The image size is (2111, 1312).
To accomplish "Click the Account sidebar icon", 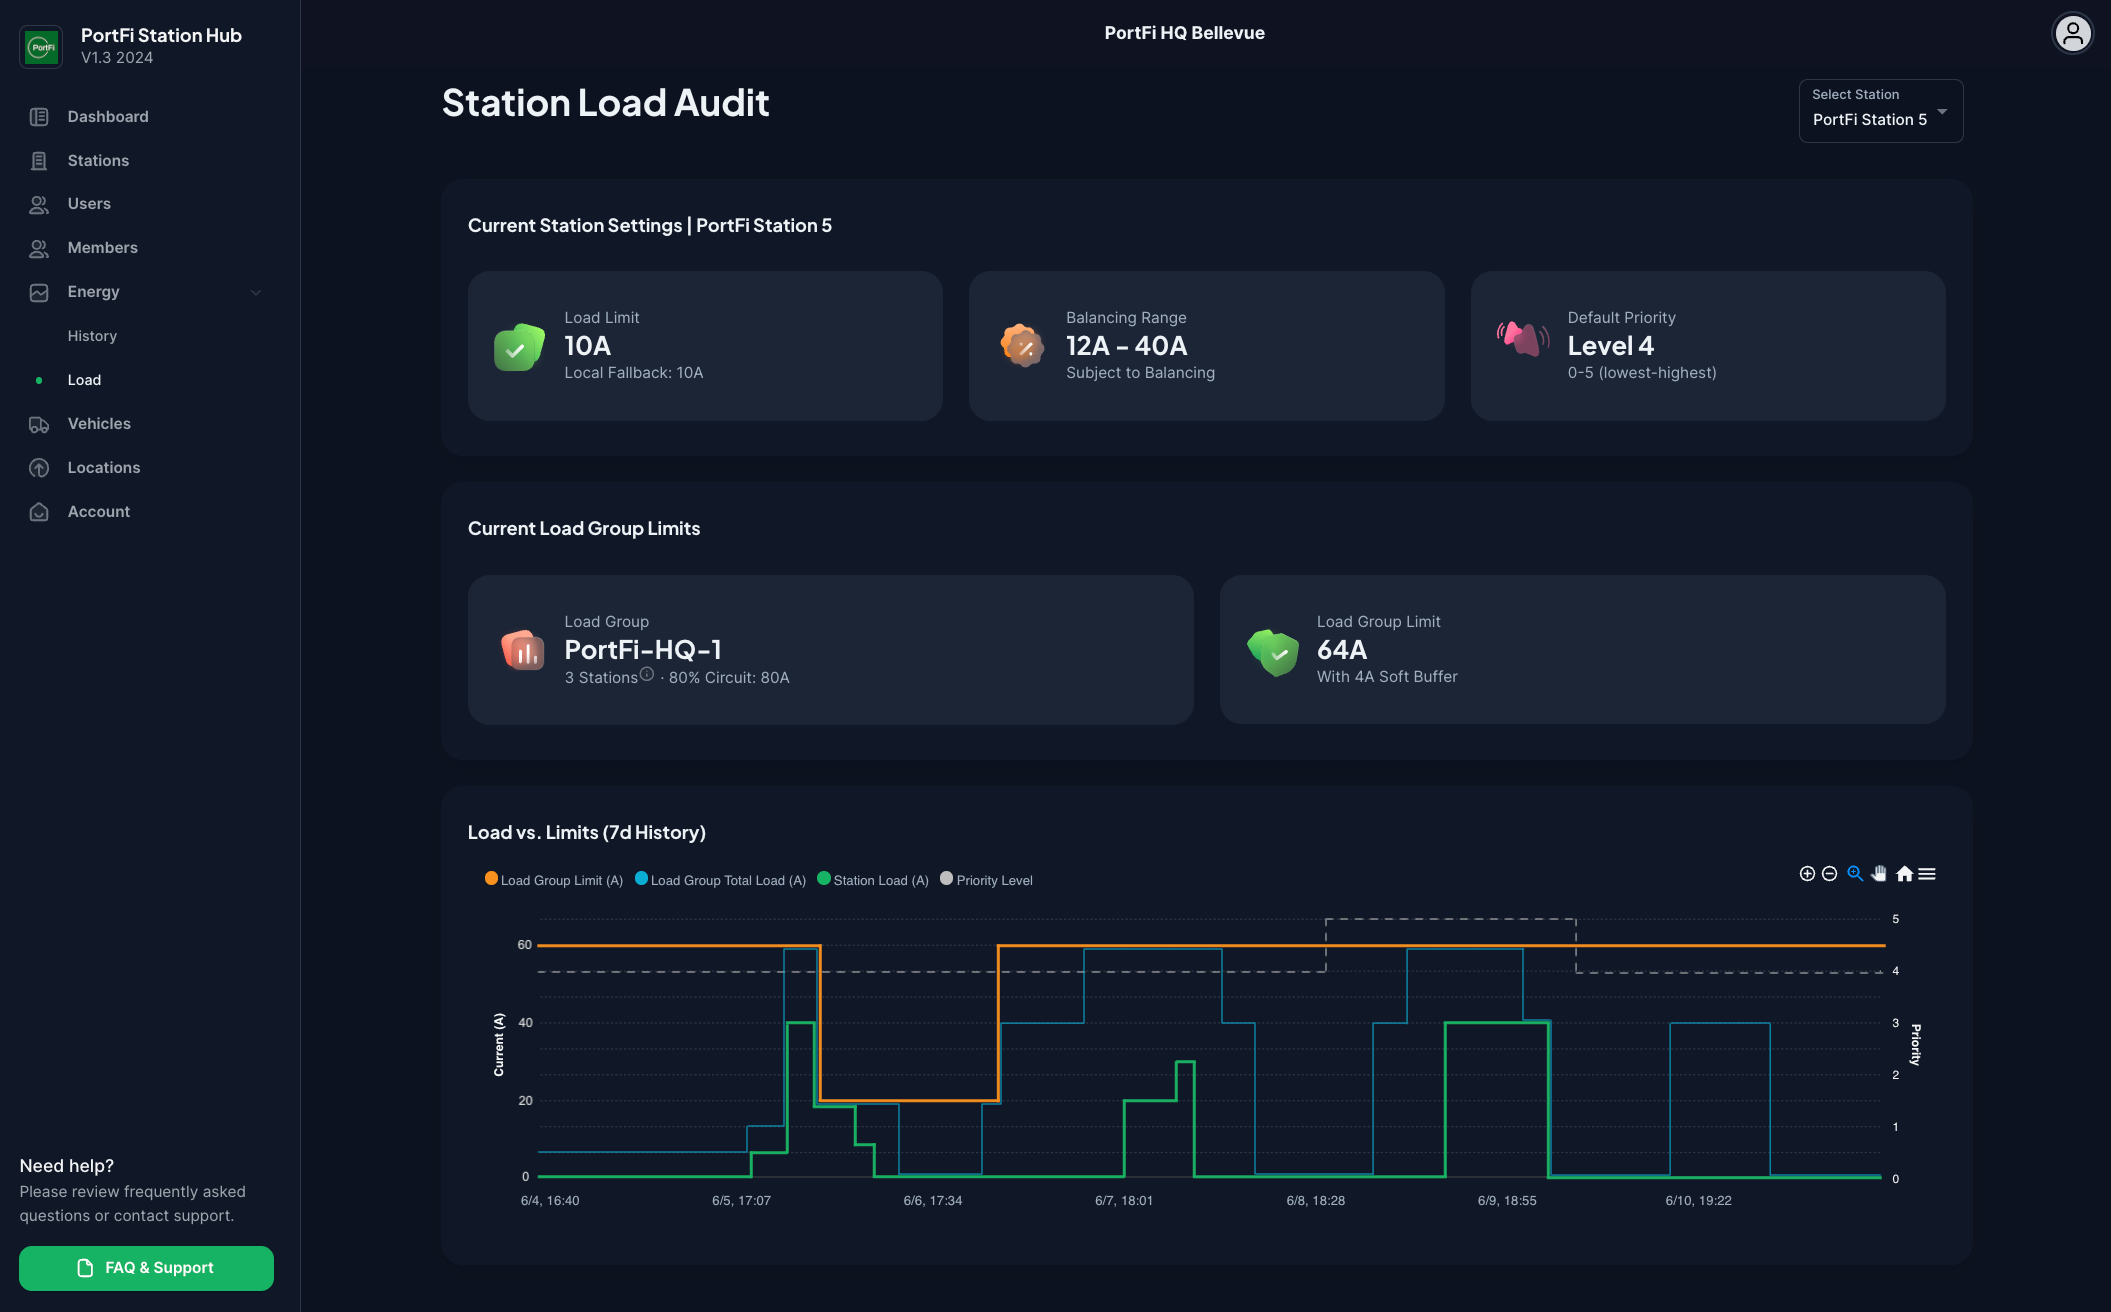I will point(41,512).
